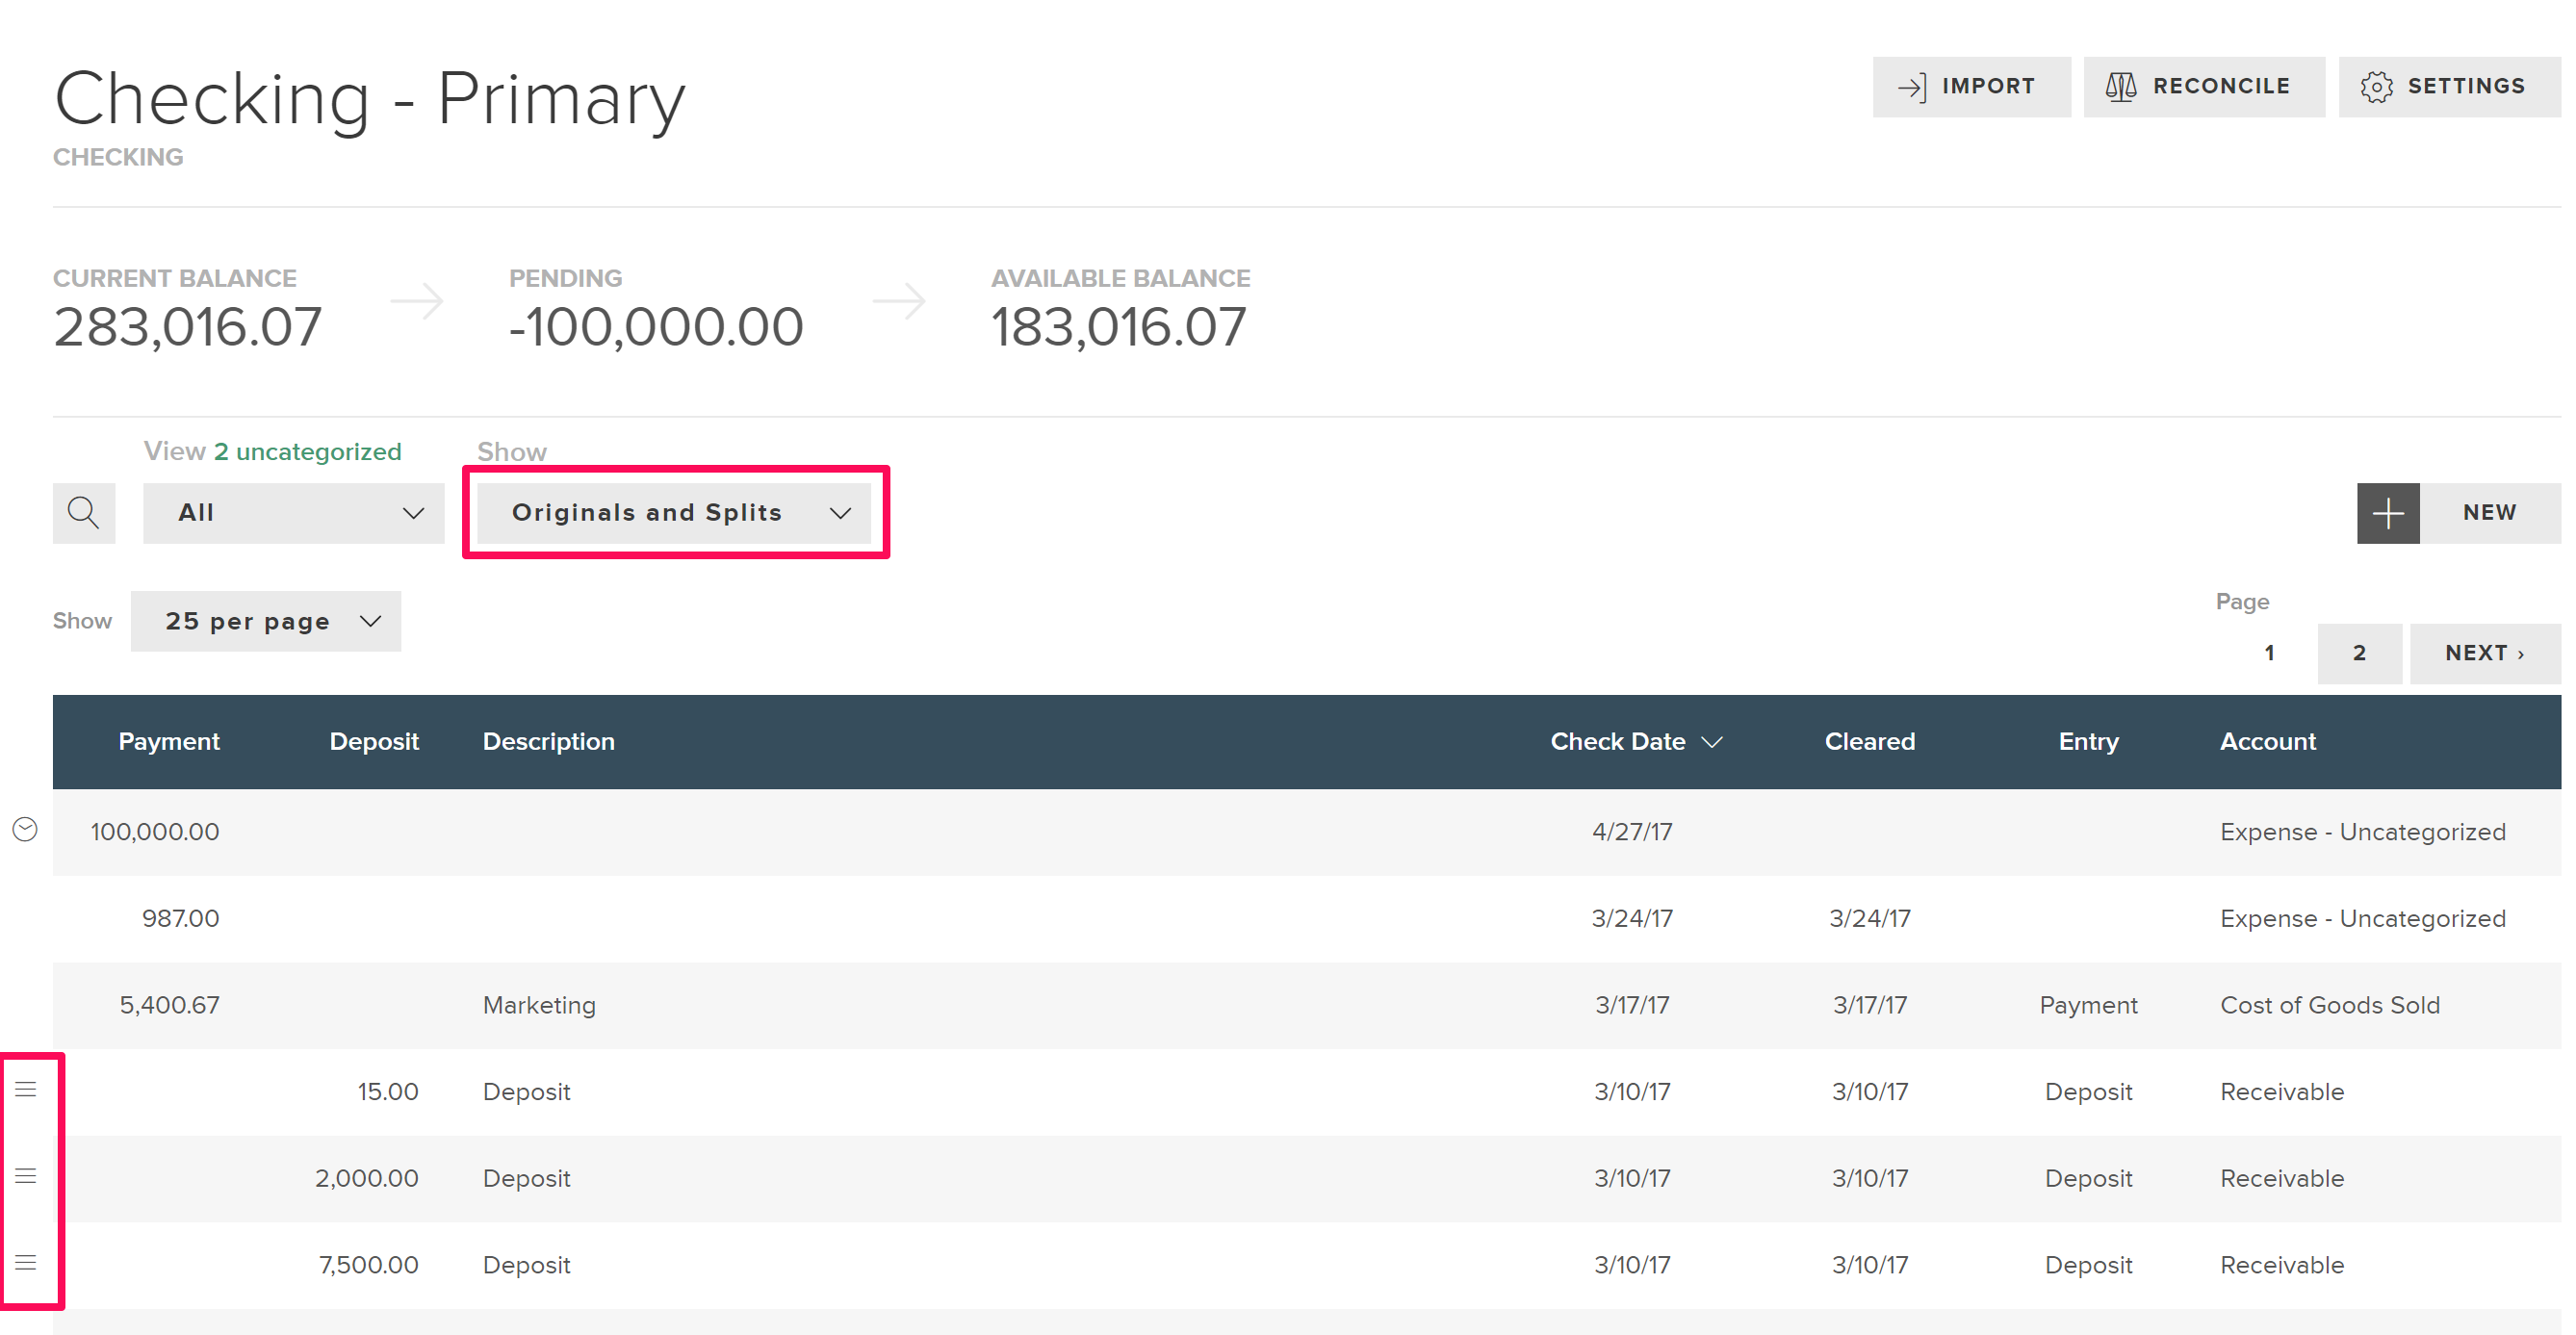Screen dimensions: 2576x1335
Task: Click the Description column header
Action: (x=549, y=741)
